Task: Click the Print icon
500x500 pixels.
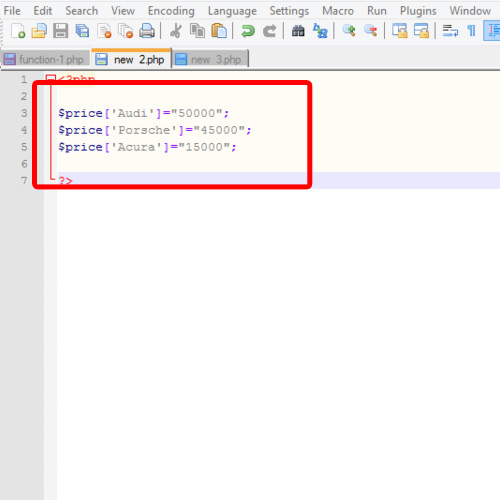Action: click(x=147, y=31)
